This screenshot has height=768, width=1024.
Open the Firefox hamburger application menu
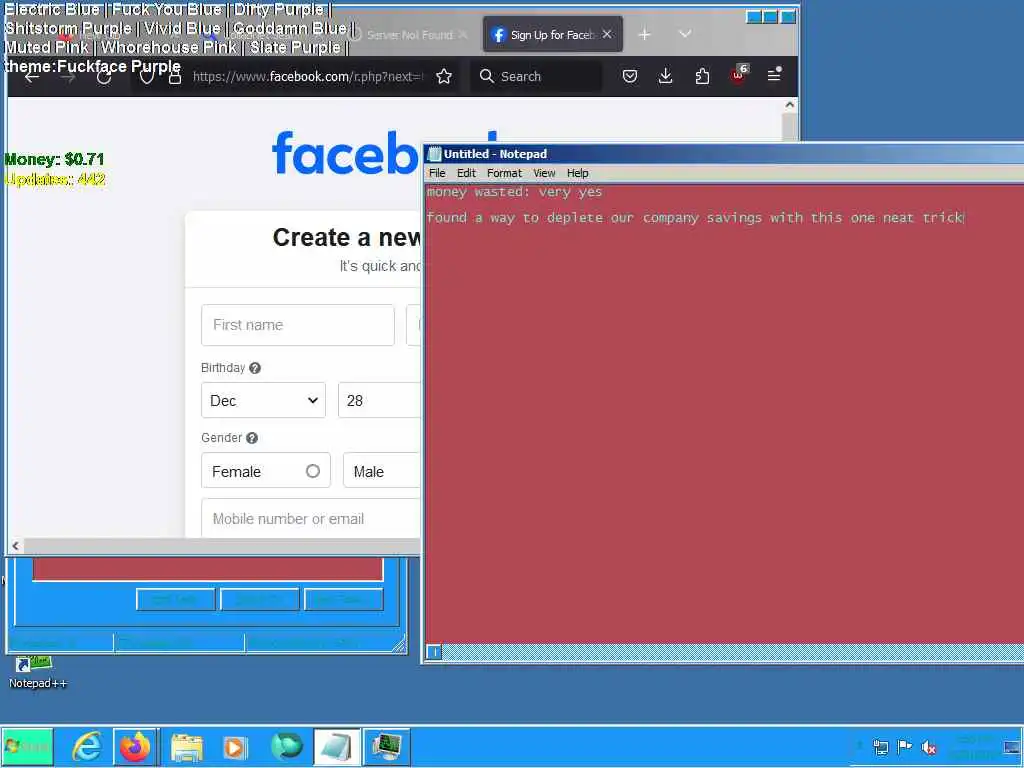(x=774, y=75)
